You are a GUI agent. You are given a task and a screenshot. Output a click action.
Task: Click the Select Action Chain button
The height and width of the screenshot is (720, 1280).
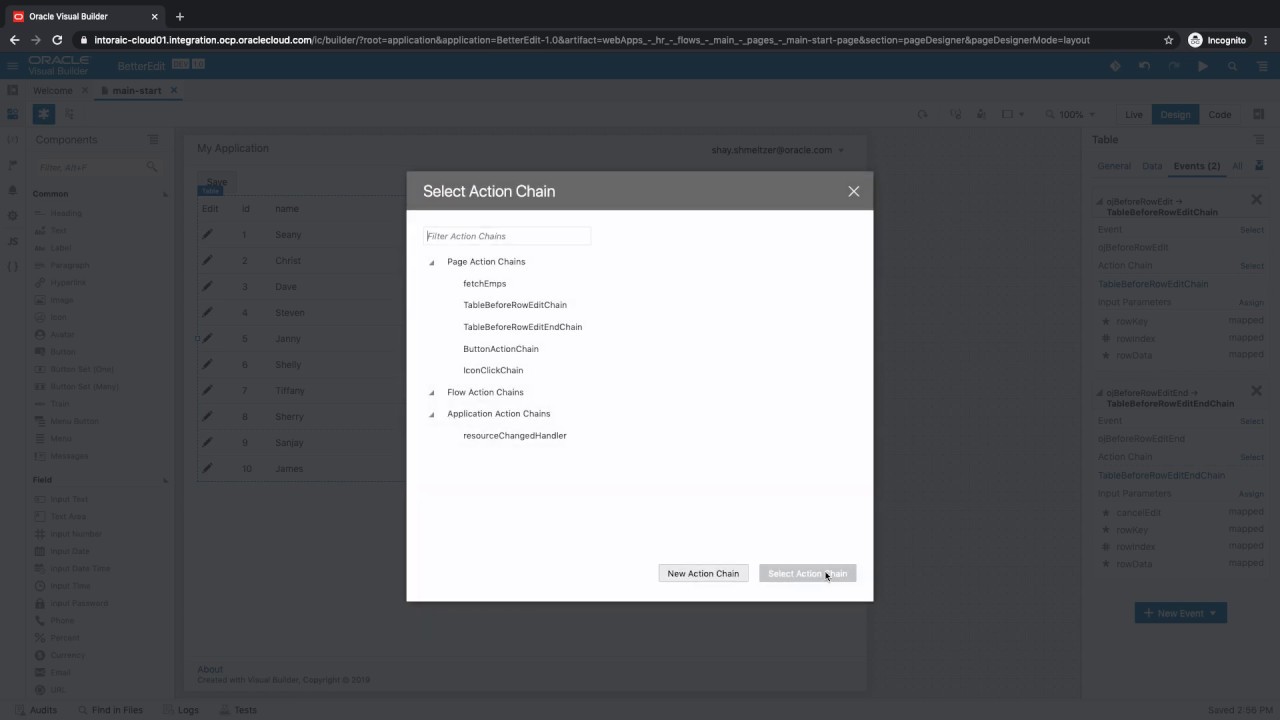coord(807,573)
